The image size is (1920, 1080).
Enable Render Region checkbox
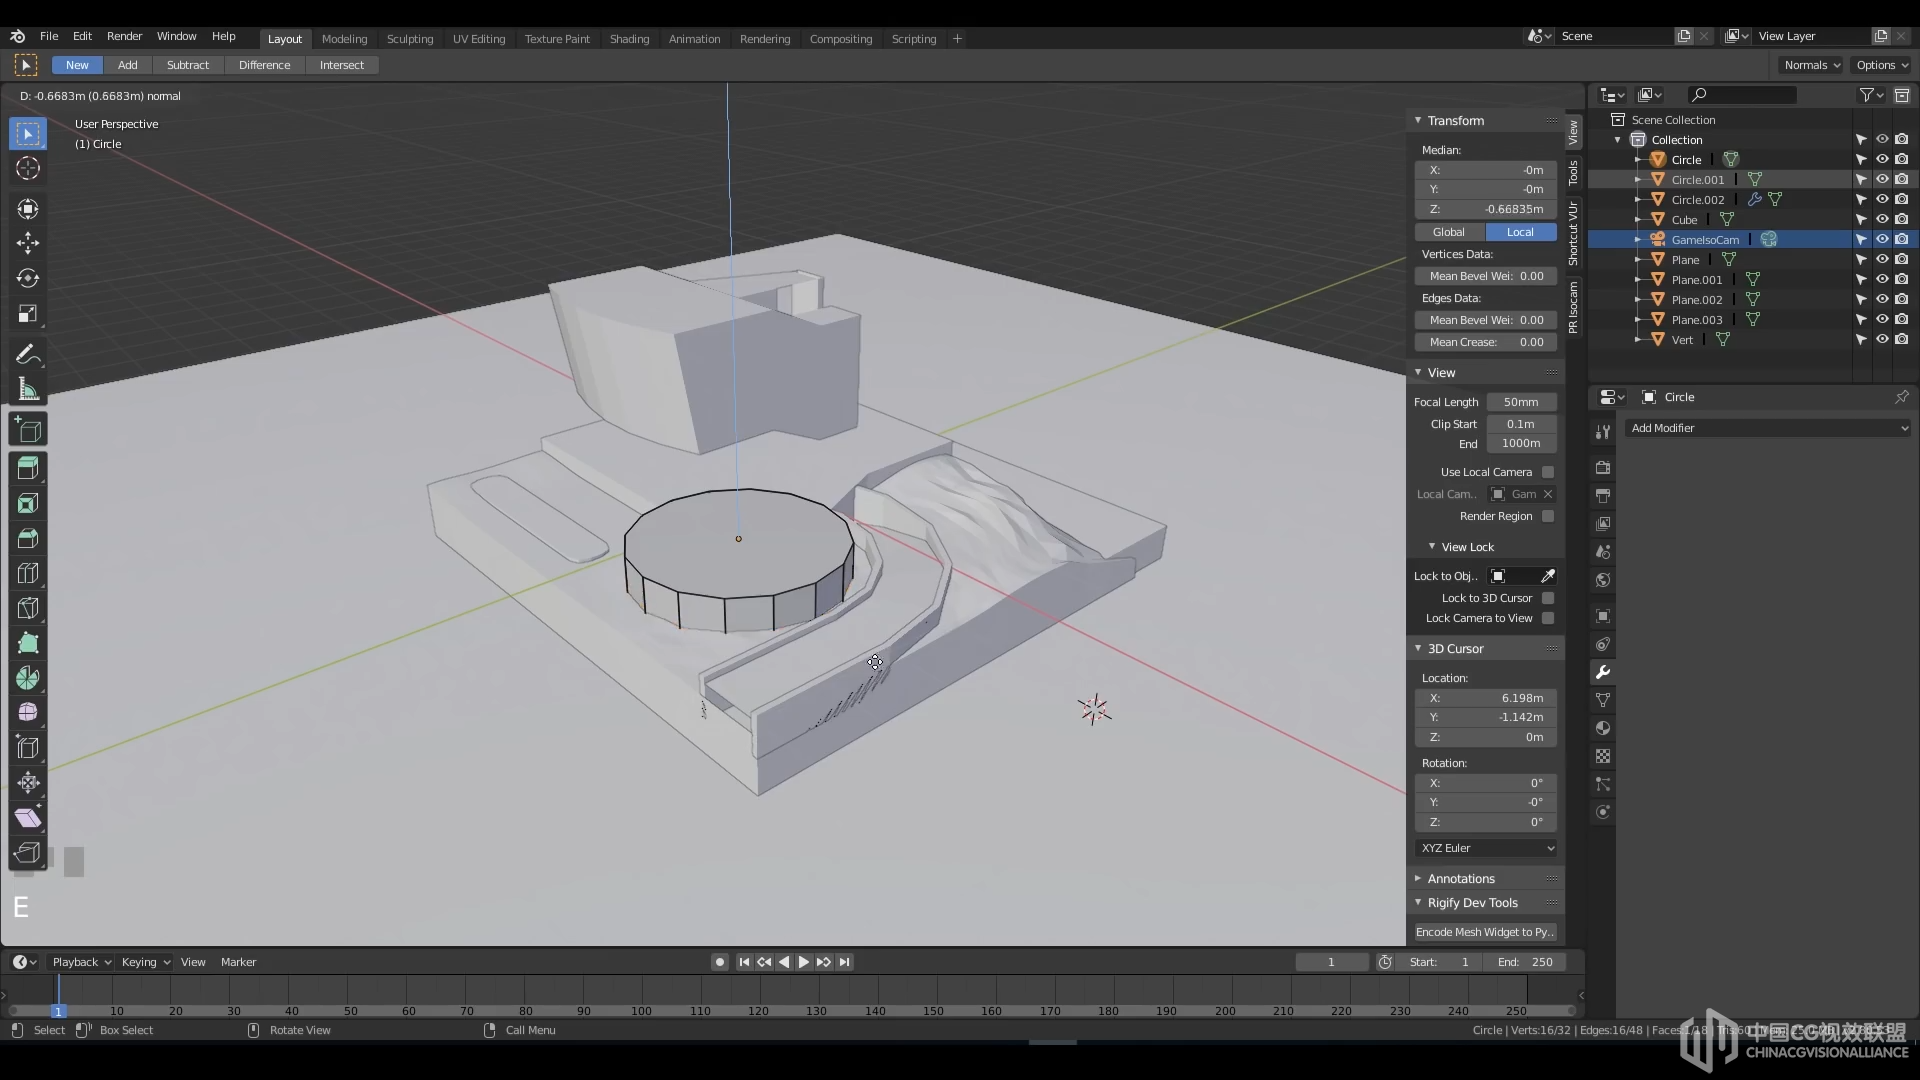(x=1548, y=516)
